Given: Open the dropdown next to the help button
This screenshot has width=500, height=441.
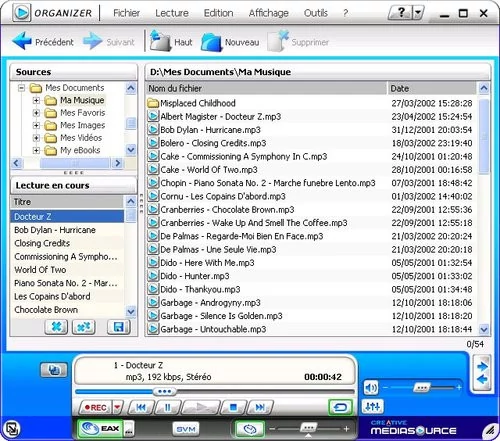Looking at the screenshot, I should click(x=419, y=13).
